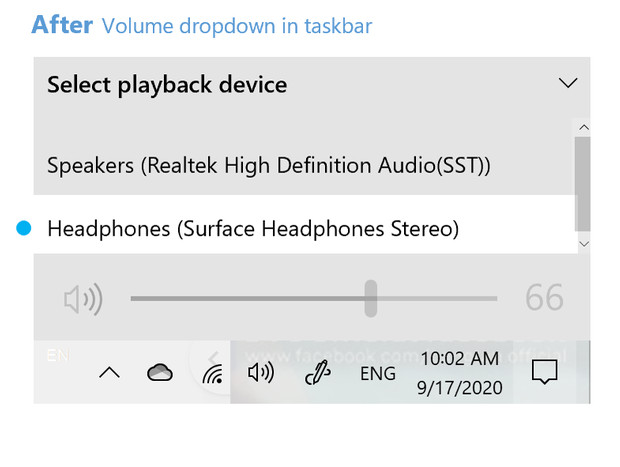Click the blue dot beside Headphones
The height and width of the screenshot is (467, 620).
[25, 229]
